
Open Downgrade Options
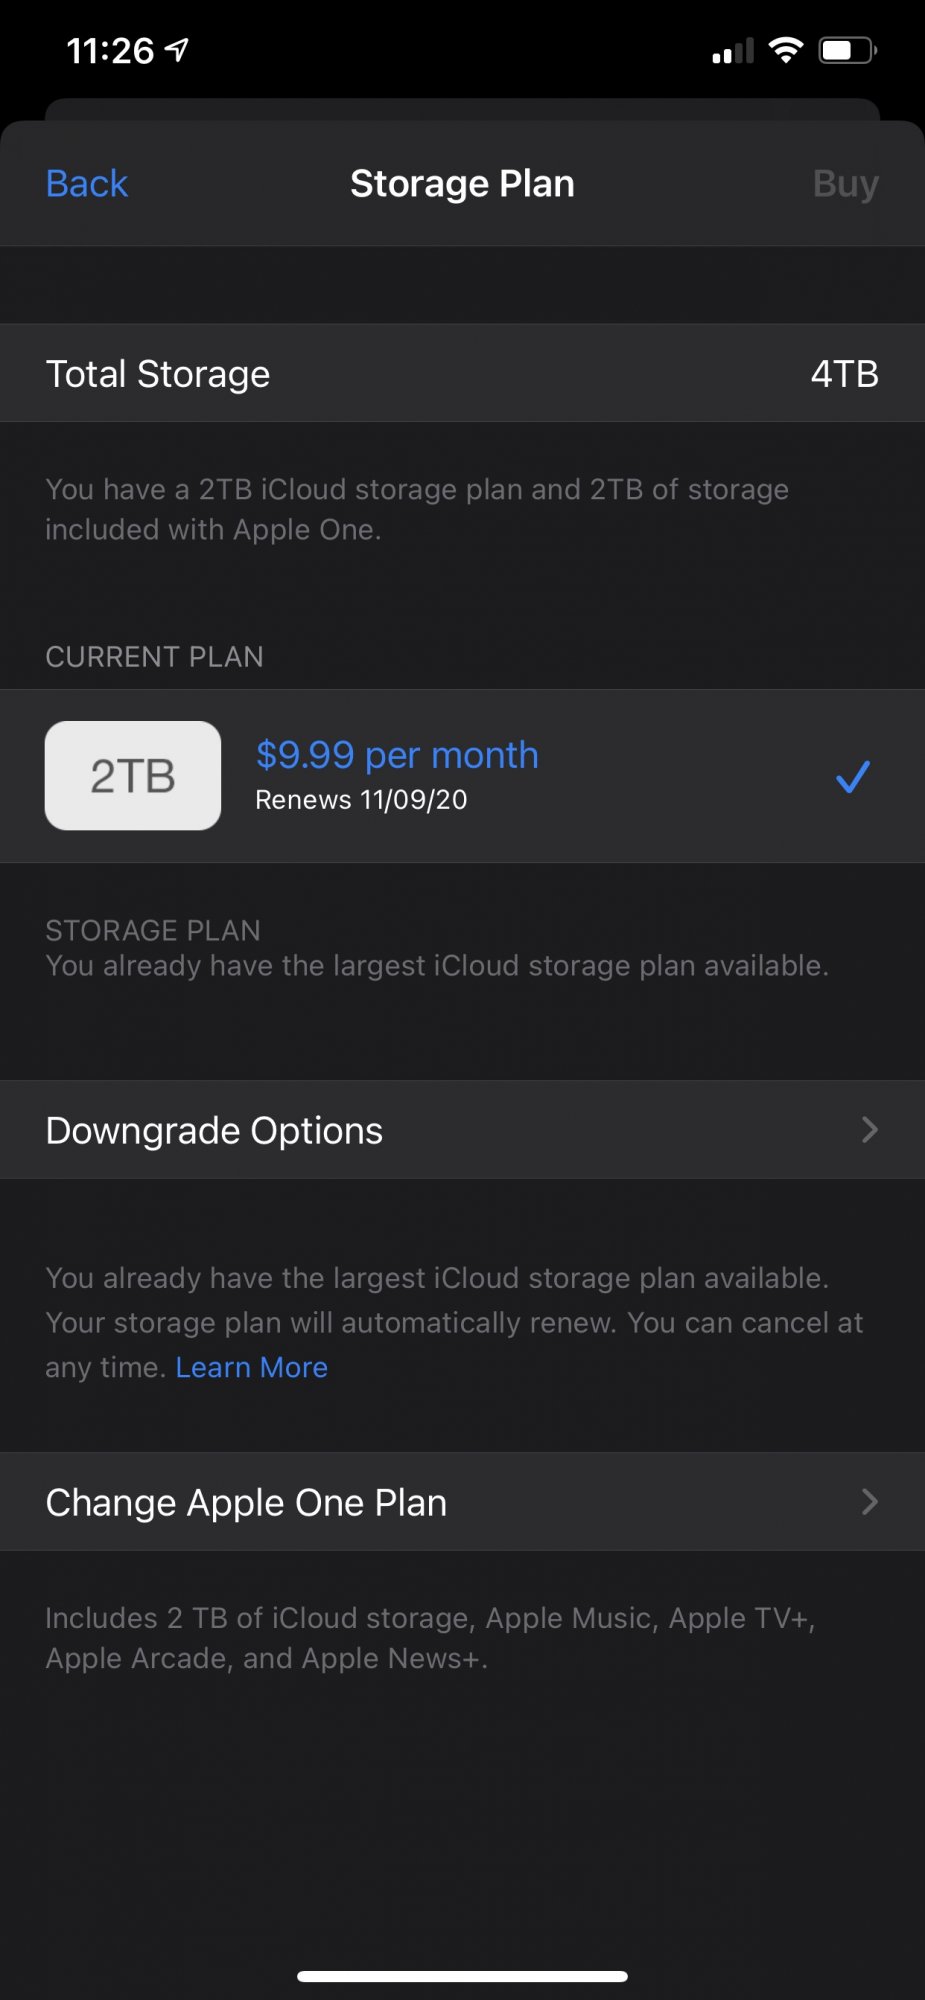coord(462,1130)
